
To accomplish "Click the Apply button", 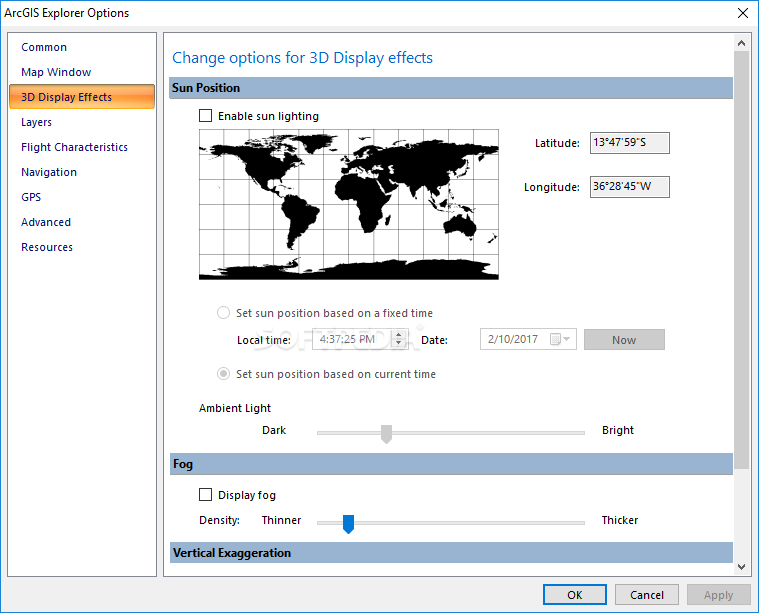I will click(719, 595).
